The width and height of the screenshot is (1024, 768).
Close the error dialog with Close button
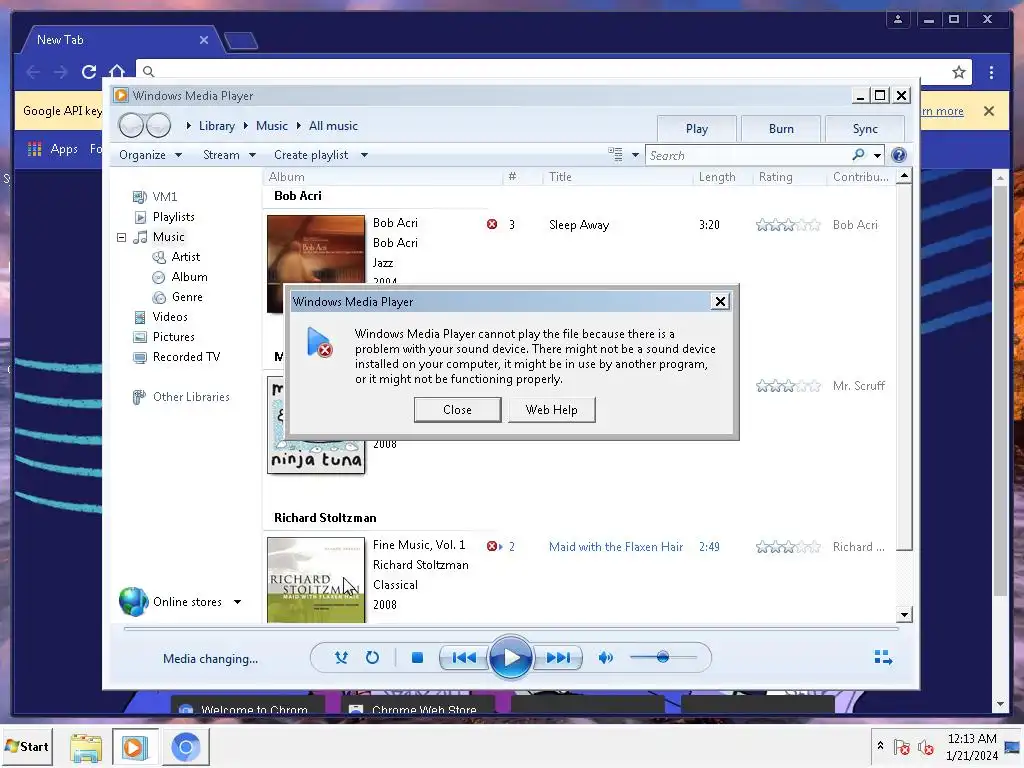coord(457,409)
